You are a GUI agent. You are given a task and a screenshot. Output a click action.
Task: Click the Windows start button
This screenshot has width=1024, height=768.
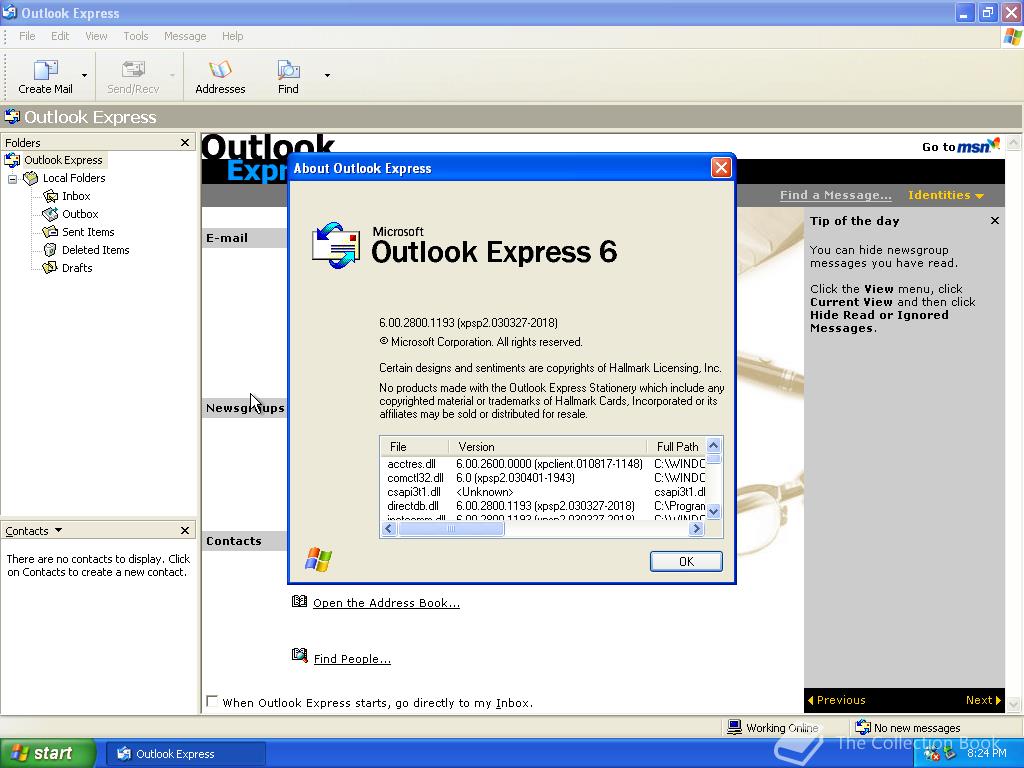(x=48, y=753)
